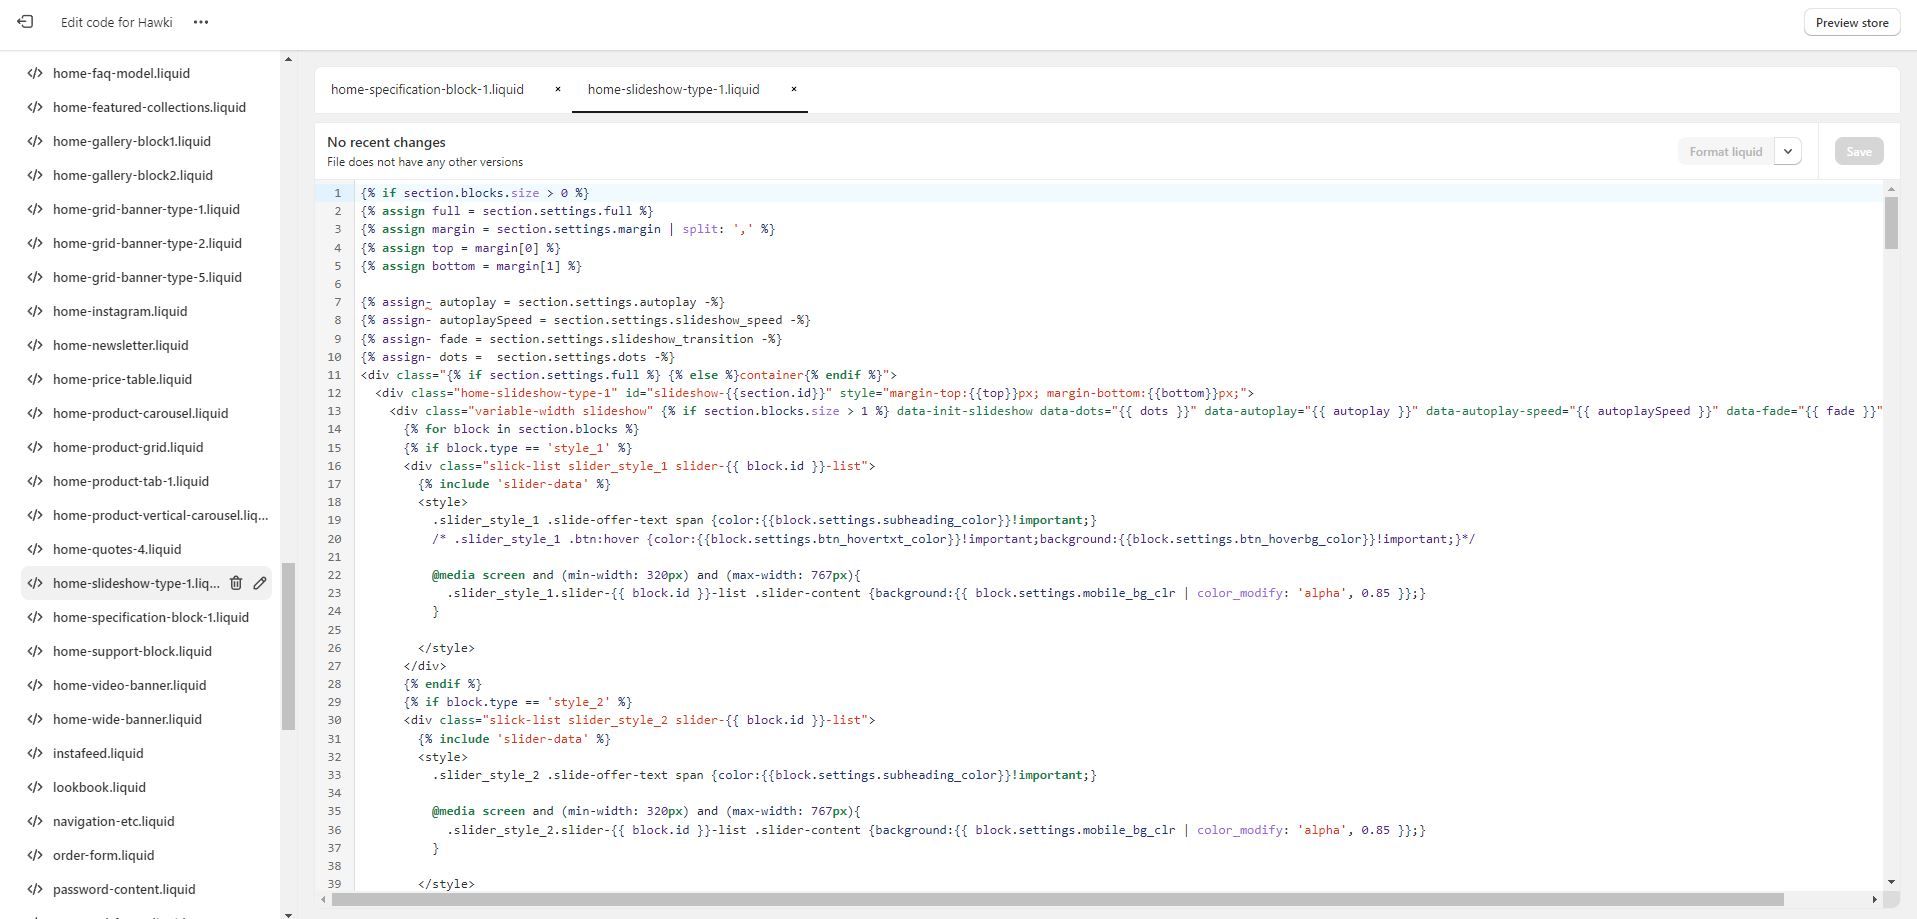
Task: Delete home-slideshow-type-1.liquid using trash icon
Action: (236, 583)
